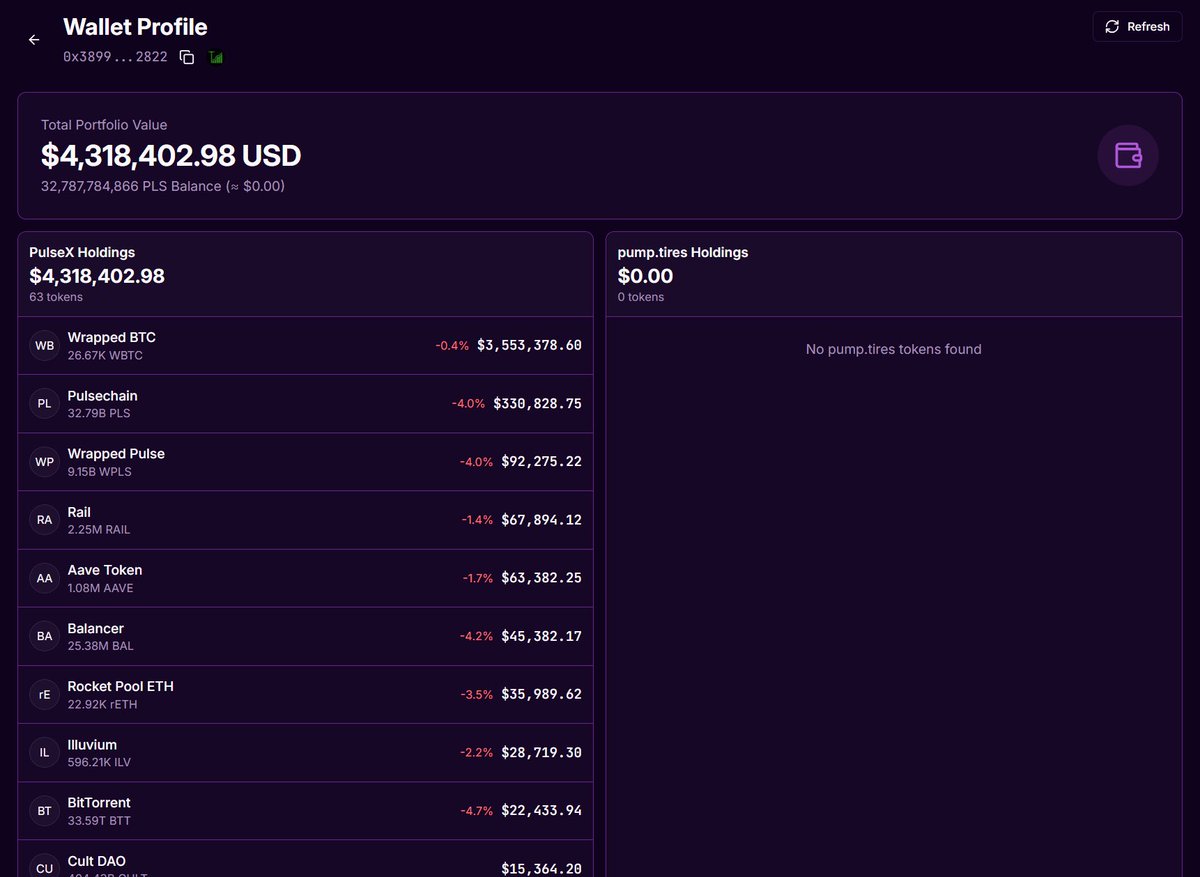1200x877 pixels.
Task: Click the Refresh button
Action: pyautogui.click(x=1138, y=27)
